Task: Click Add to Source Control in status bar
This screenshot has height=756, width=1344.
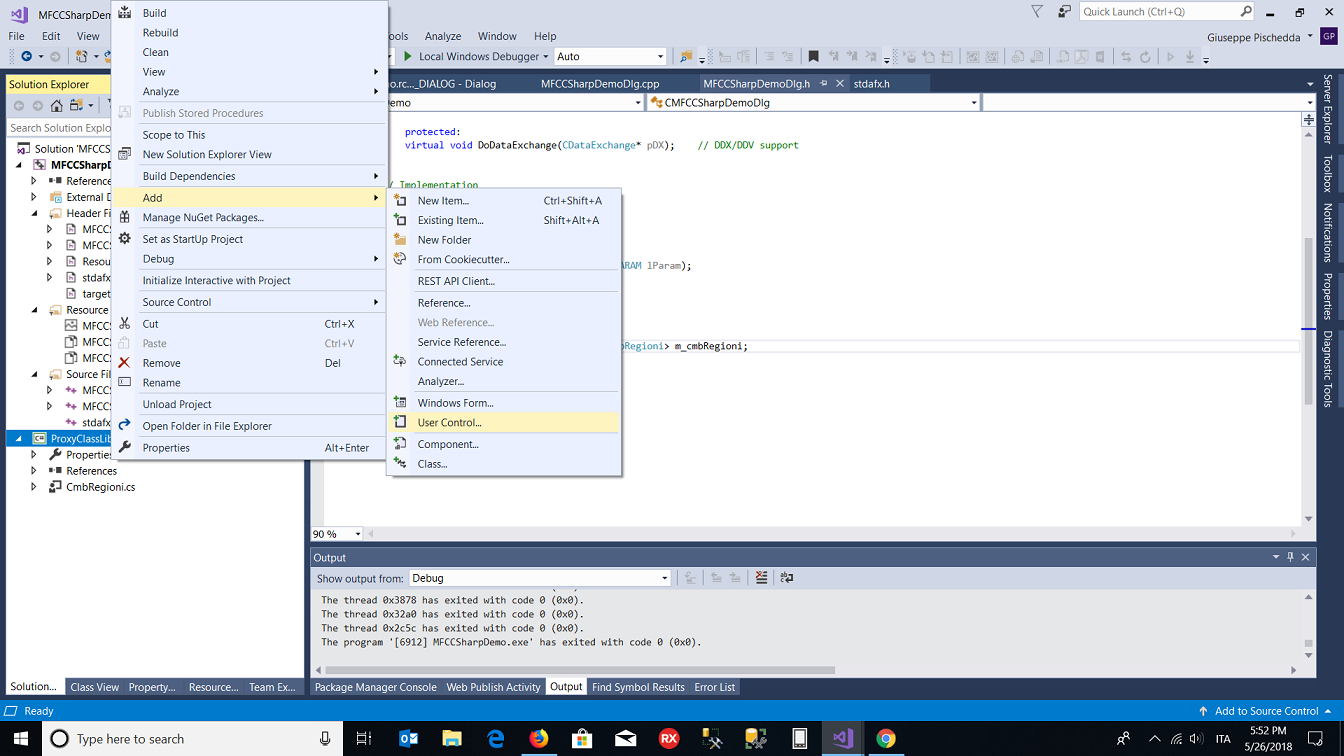Action: pyautogui.click(x=1266, y=711)
